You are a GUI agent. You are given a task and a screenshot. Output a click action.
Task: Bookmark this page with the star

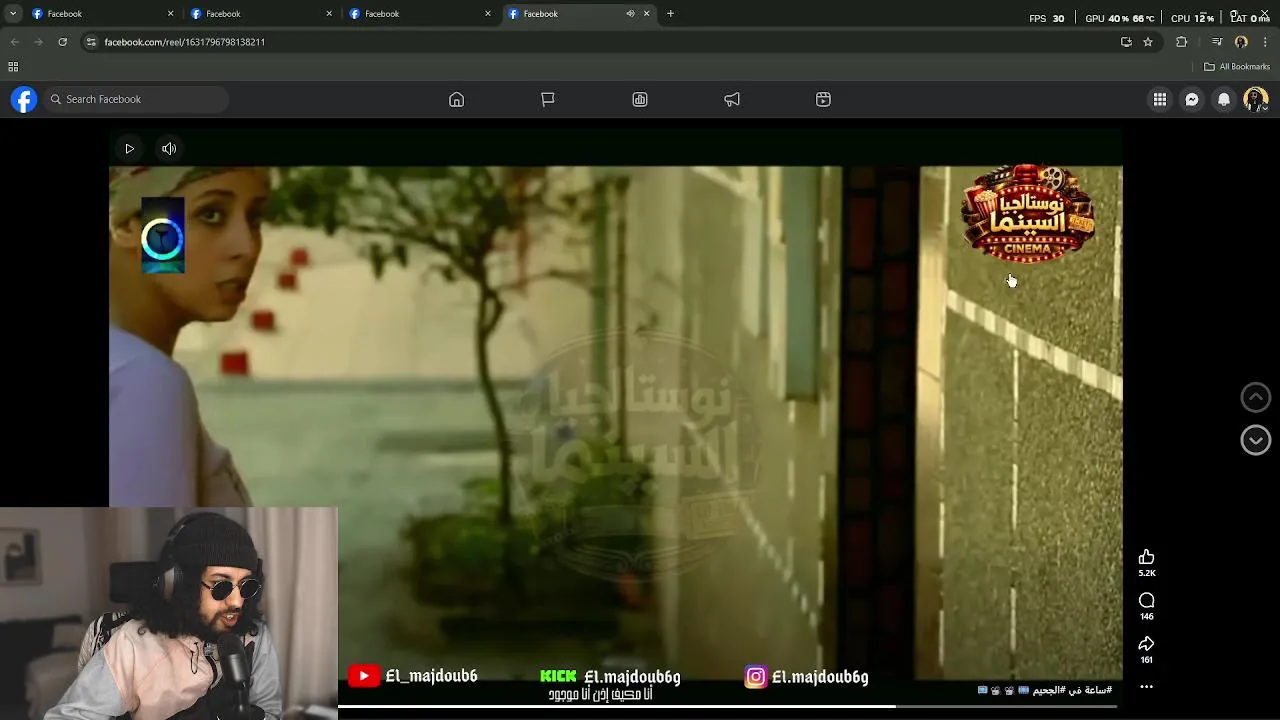pos(1148,42)
